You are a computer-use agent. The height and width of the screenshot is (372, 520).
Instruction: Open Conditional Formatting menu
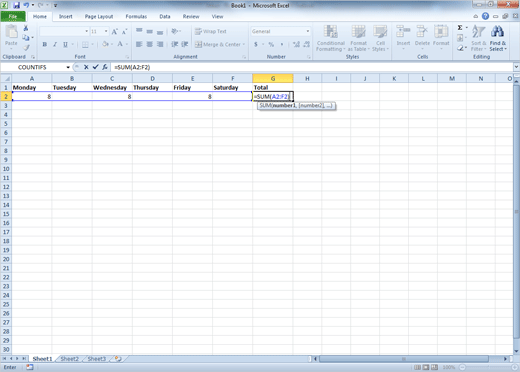[x=331, y=38]
